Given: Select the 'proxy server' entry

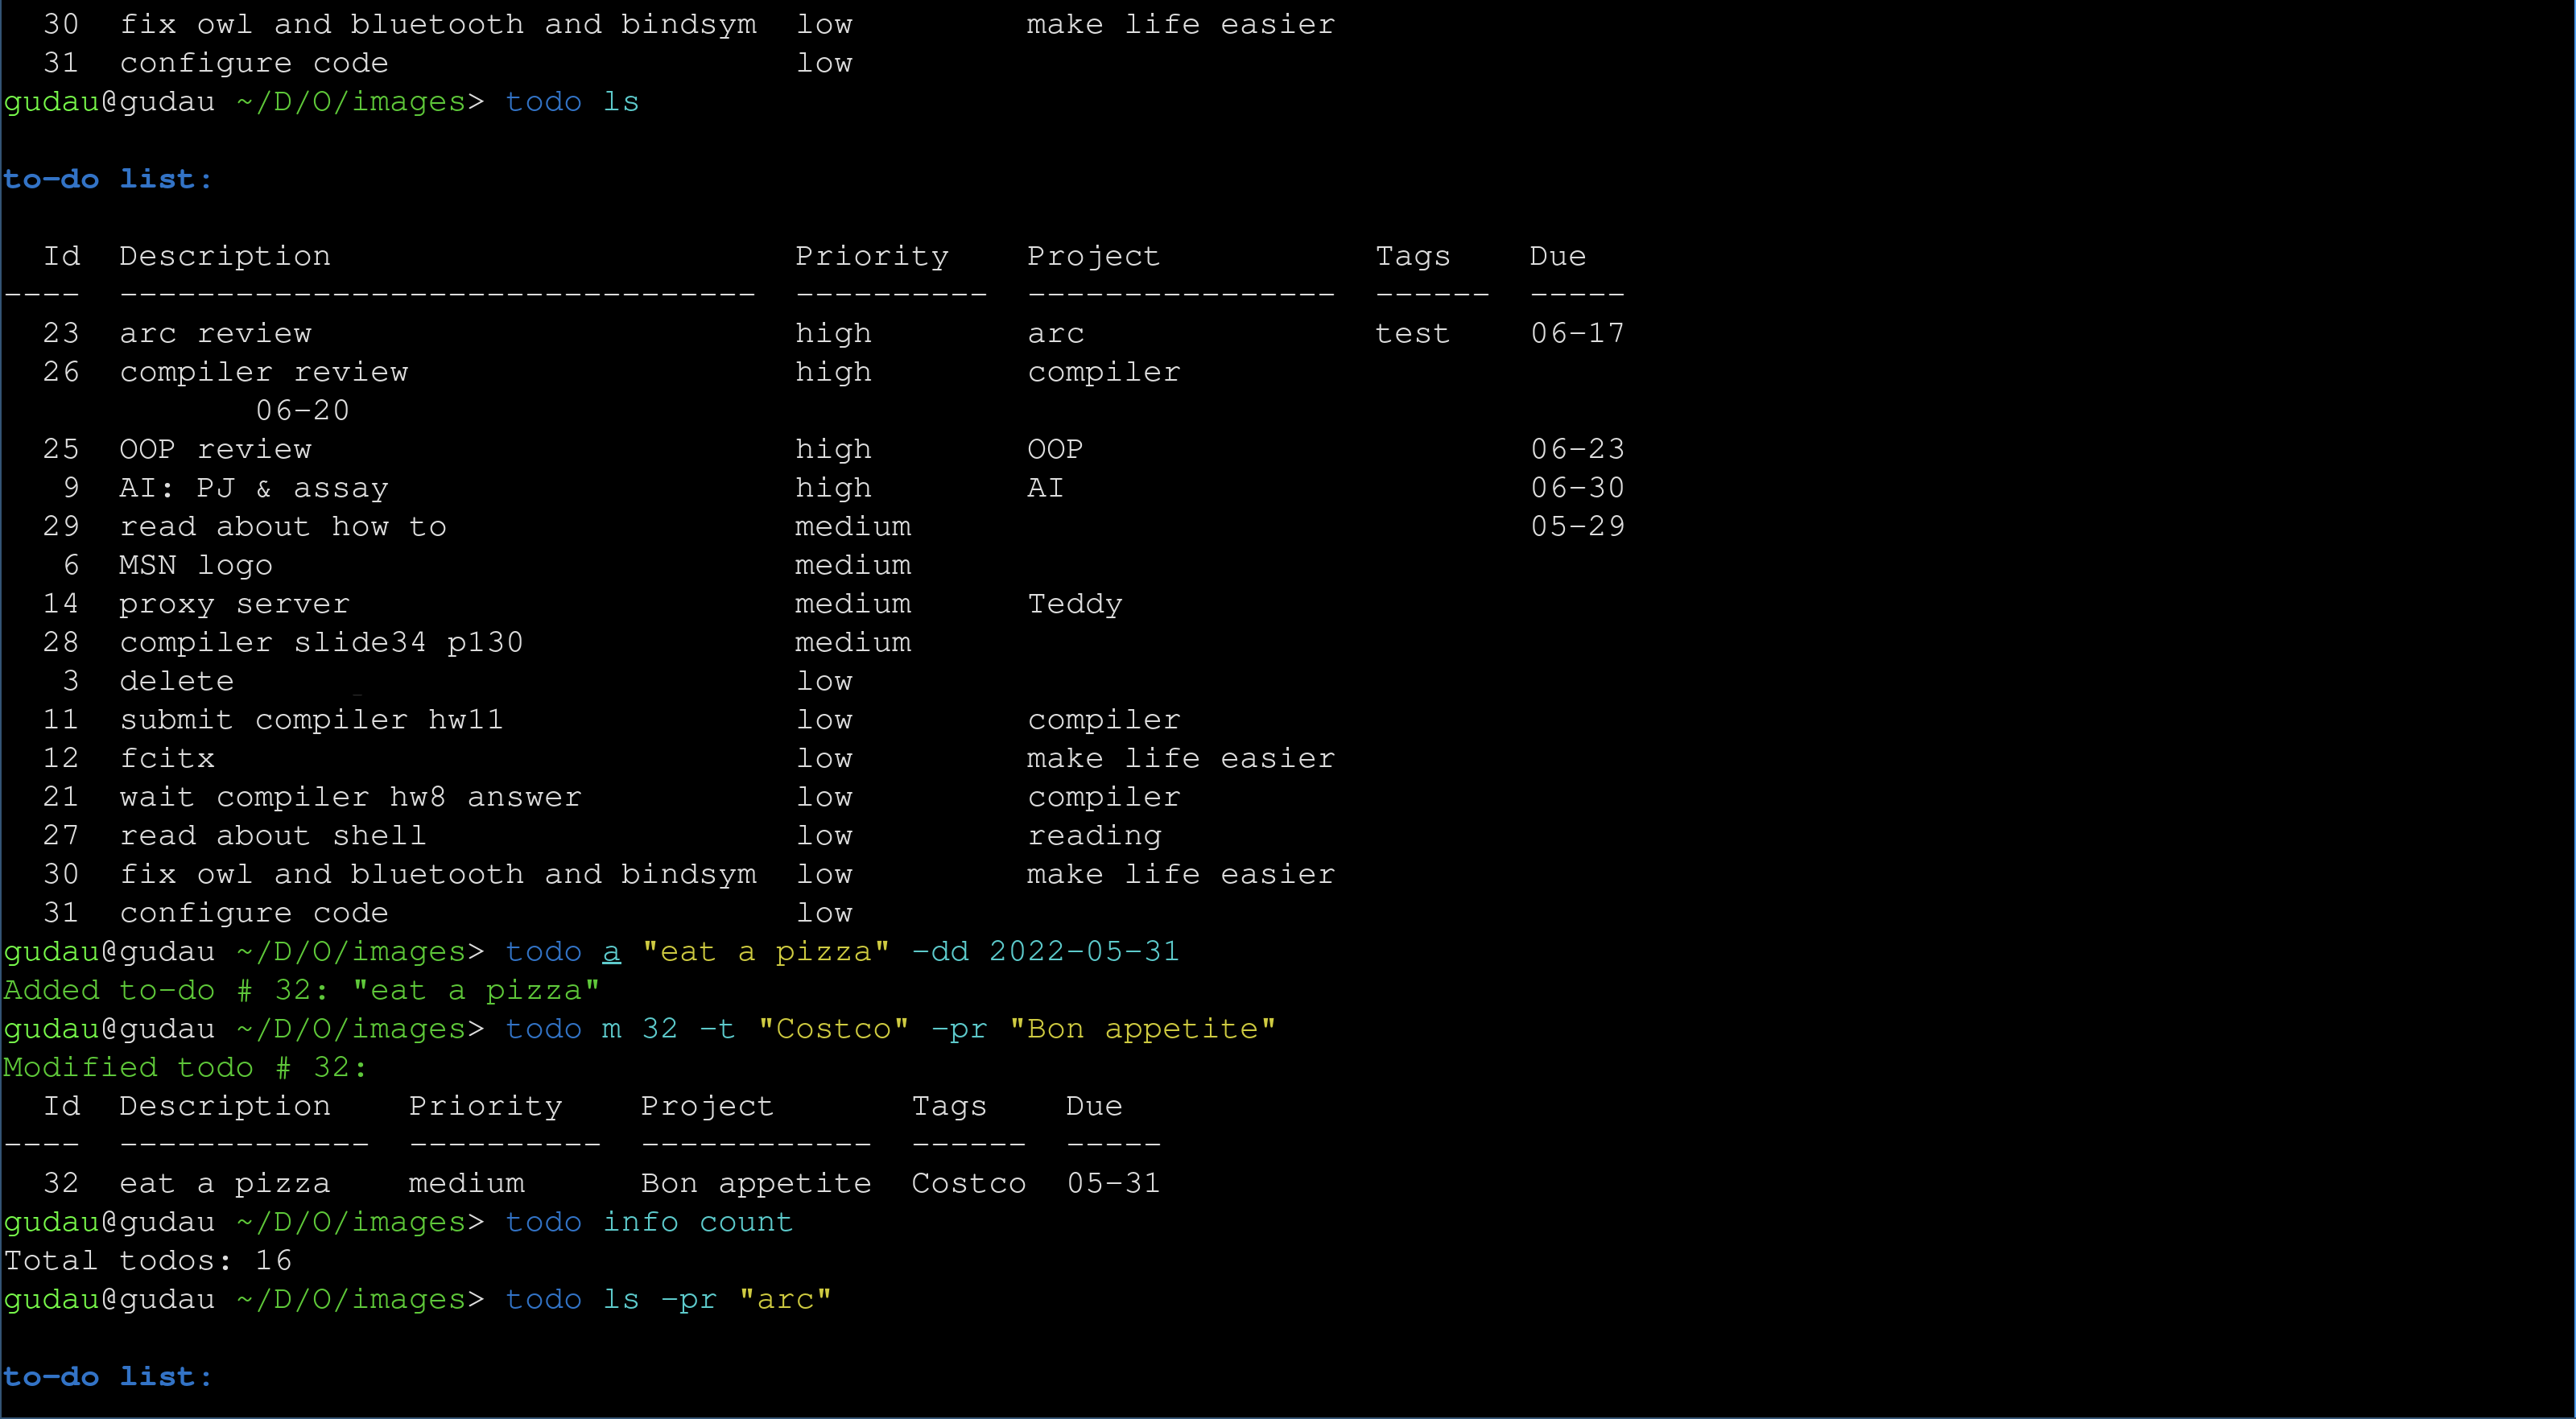Looking at the screenshot, I should tap(234, 604).
